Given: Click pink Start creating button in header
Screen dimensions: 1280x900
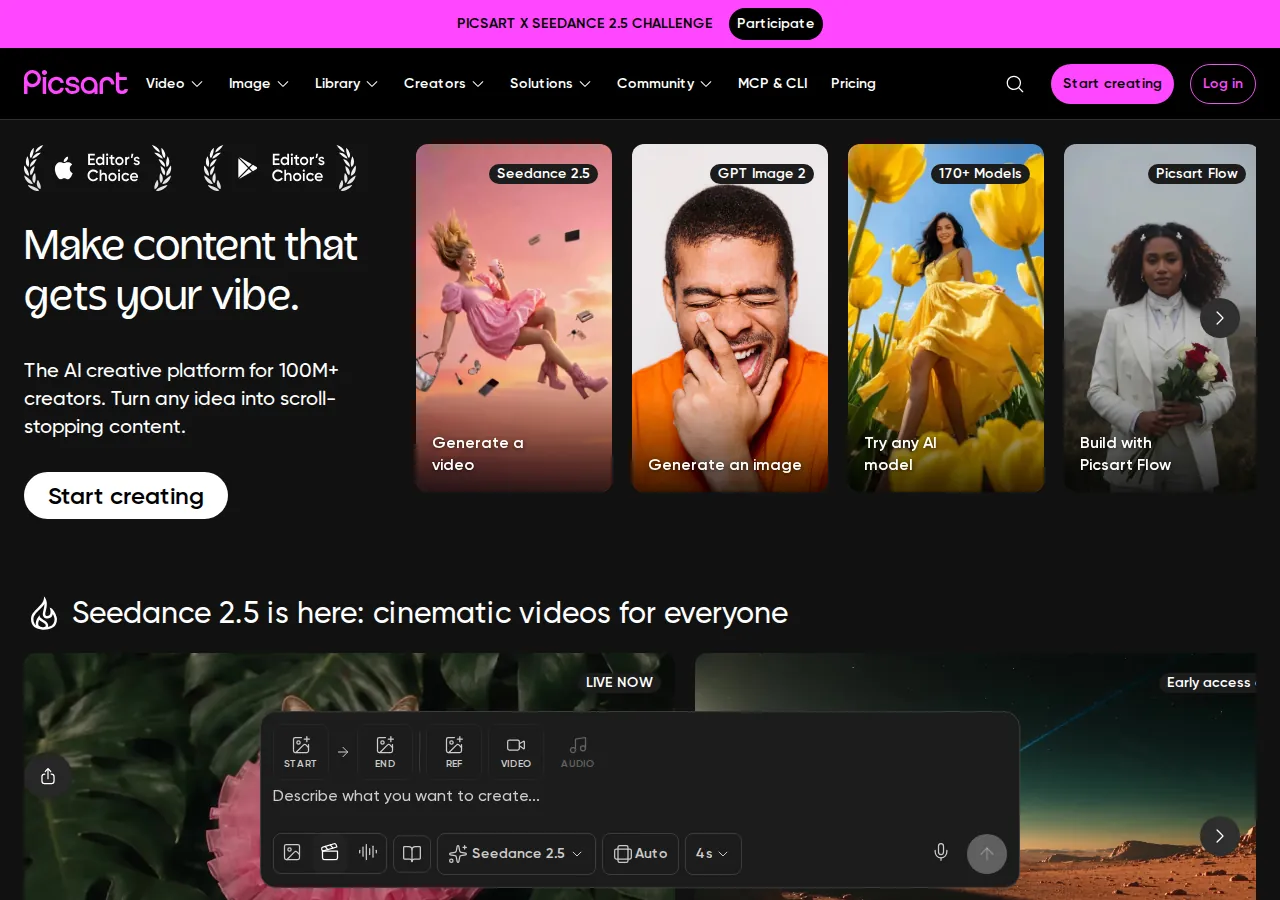Looking at the screenshot, I should 1112,84.
